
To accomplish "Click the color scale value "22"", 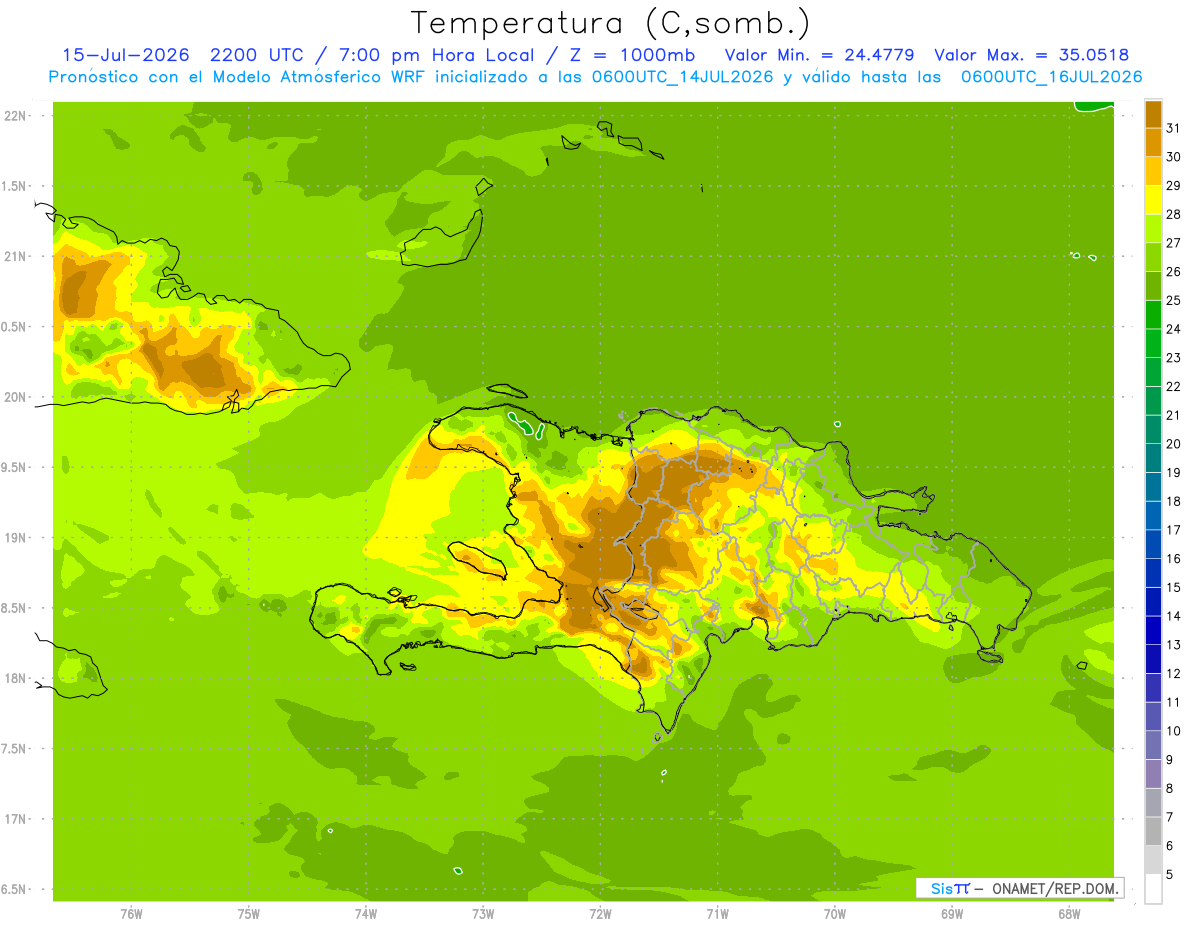I will pos(1174,386).
